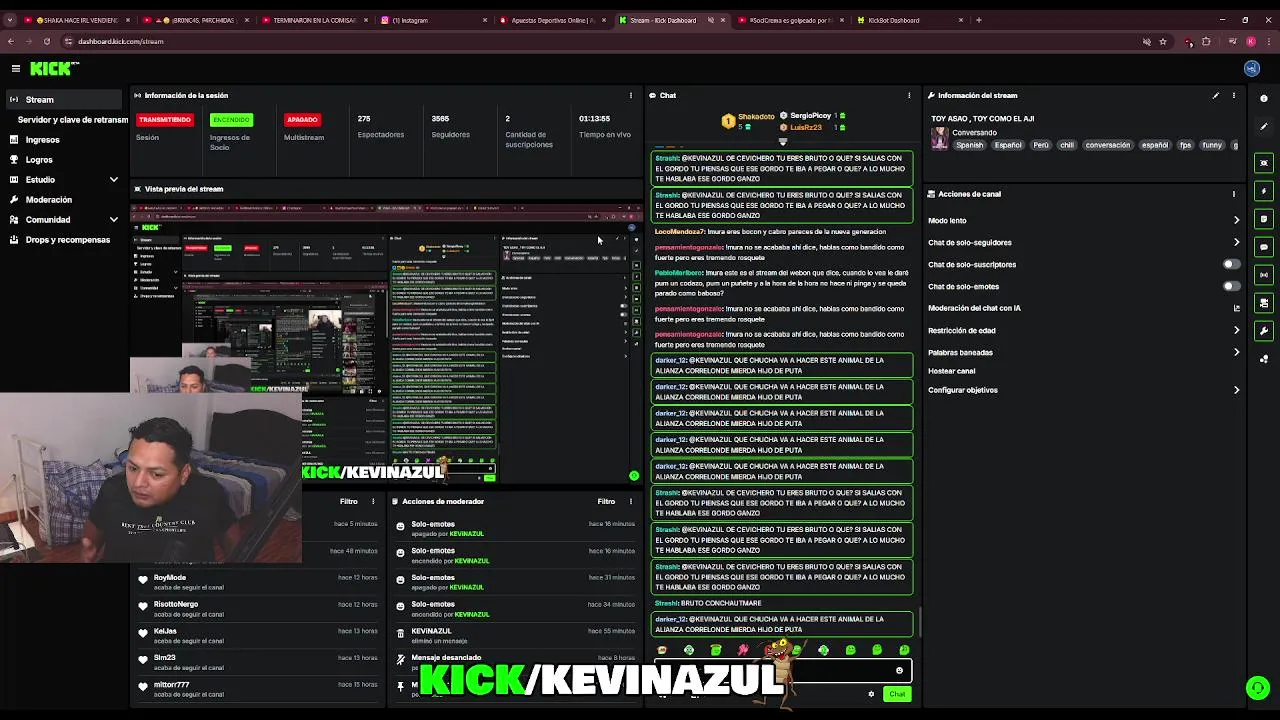
Task: Open Servidor y clave de retransmisión
Action: coord(72,119)
